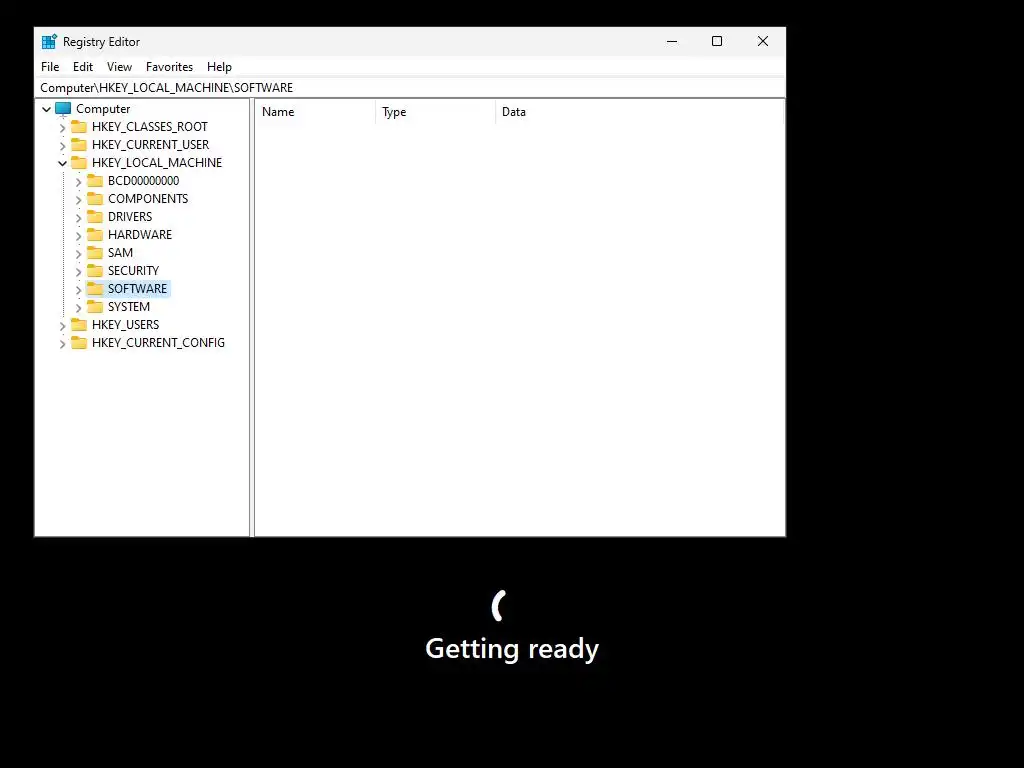This screenshot has height=768, width=1024.
Task: Expand the HKEY_CURRENT_CONFIG key
Action: point(63,344)
